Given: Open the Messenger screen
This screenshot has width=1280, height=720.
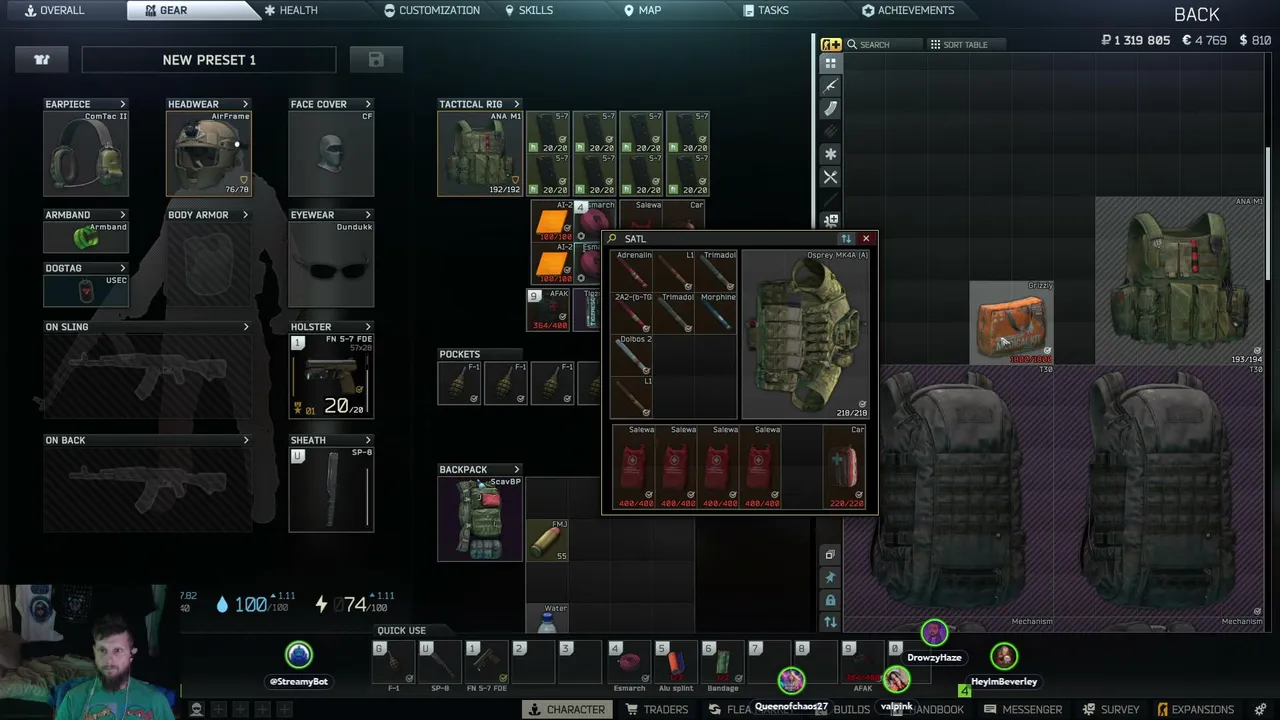Looking at the screenshot, I should pos(1024,709).
